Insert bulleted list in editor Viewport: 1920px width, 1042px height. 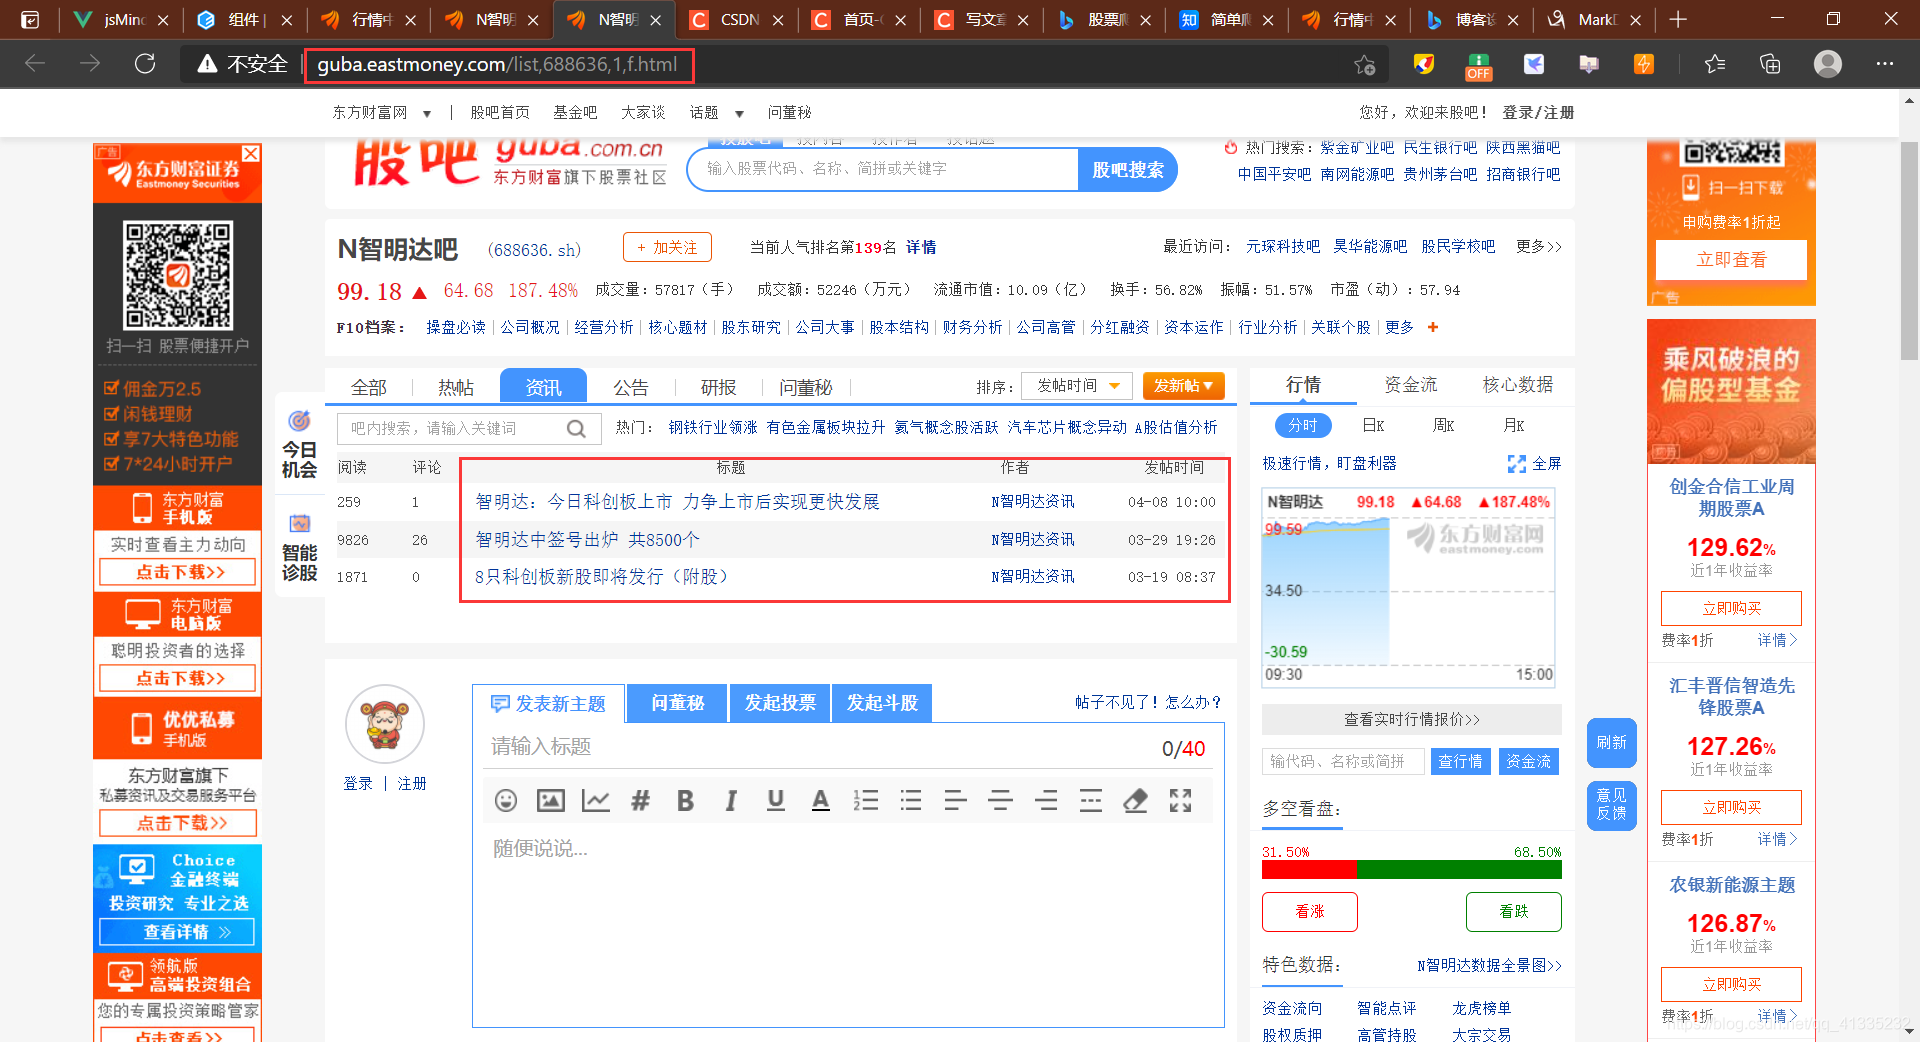pos(911,800)
